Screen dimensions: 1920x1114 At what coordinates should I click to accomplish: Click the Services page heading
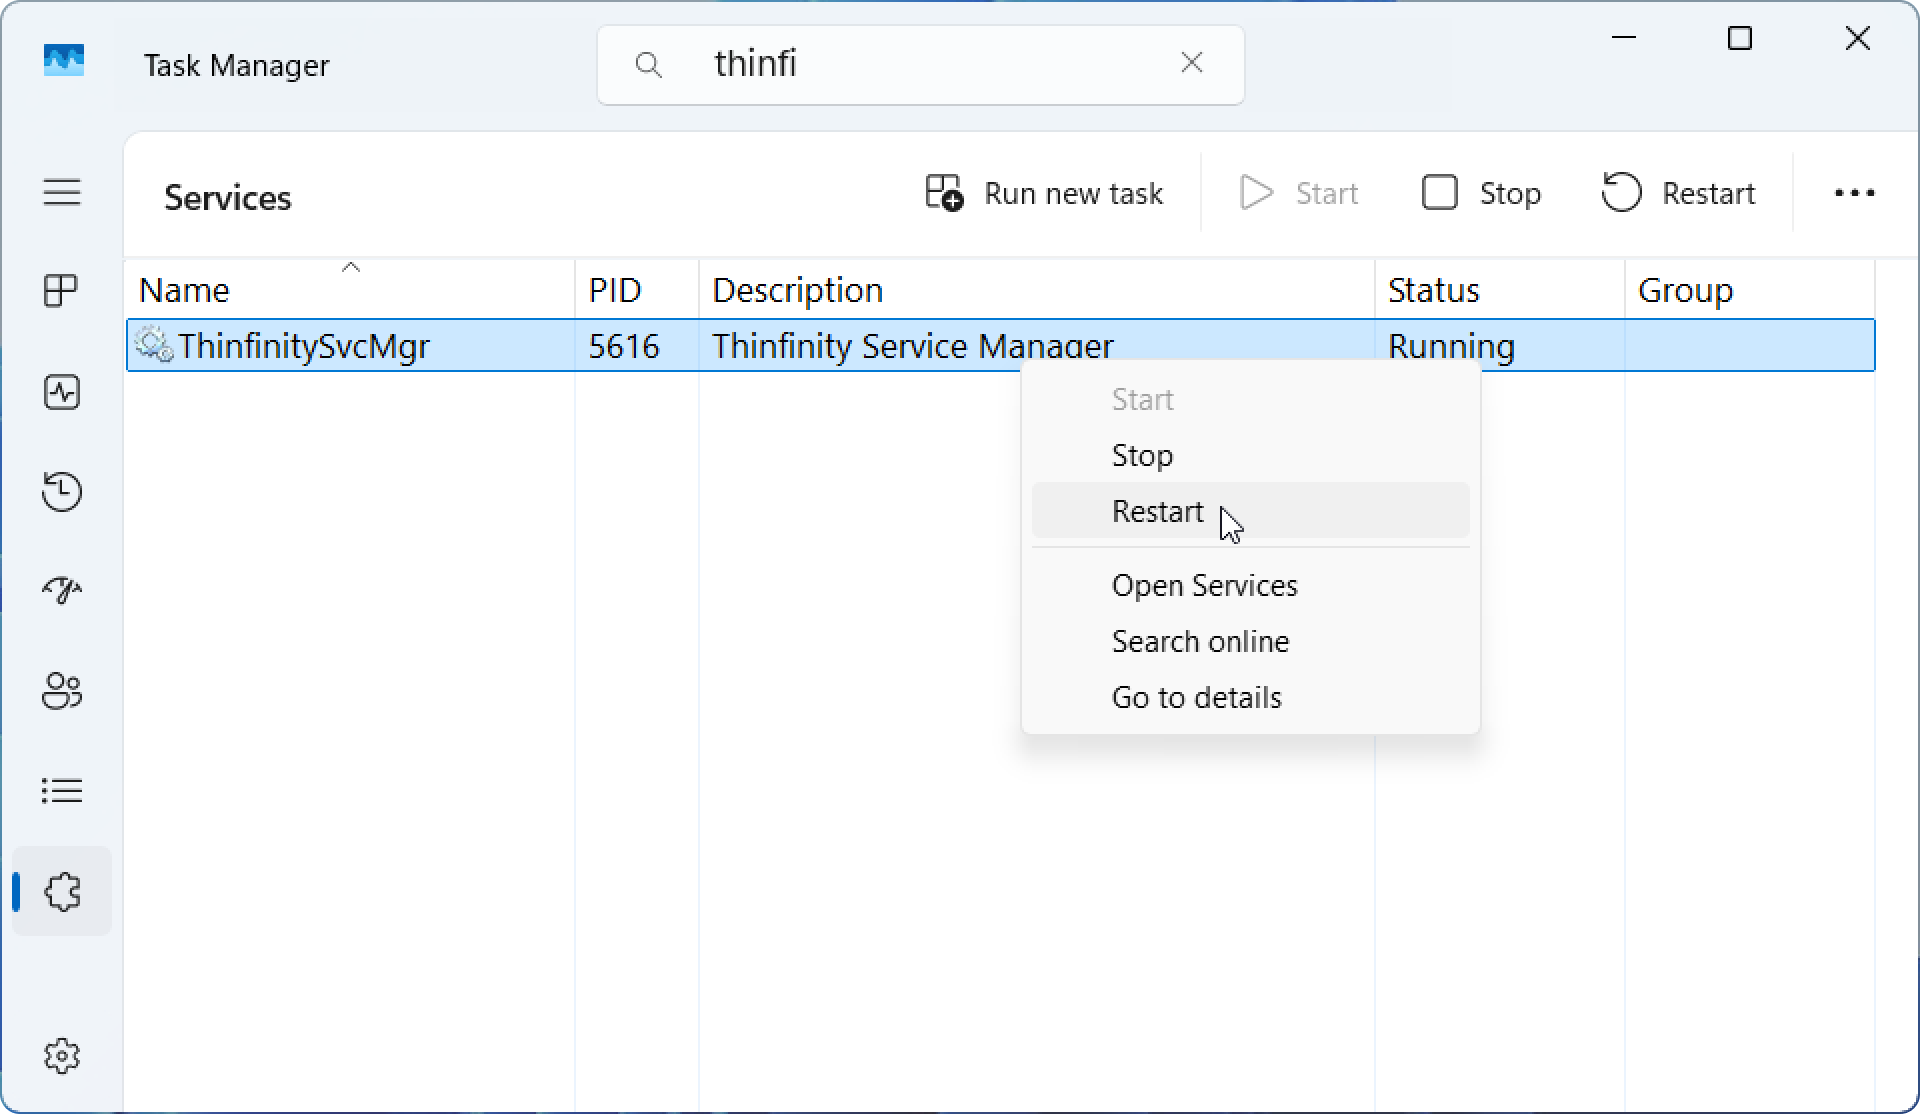(x=228, y=197)
